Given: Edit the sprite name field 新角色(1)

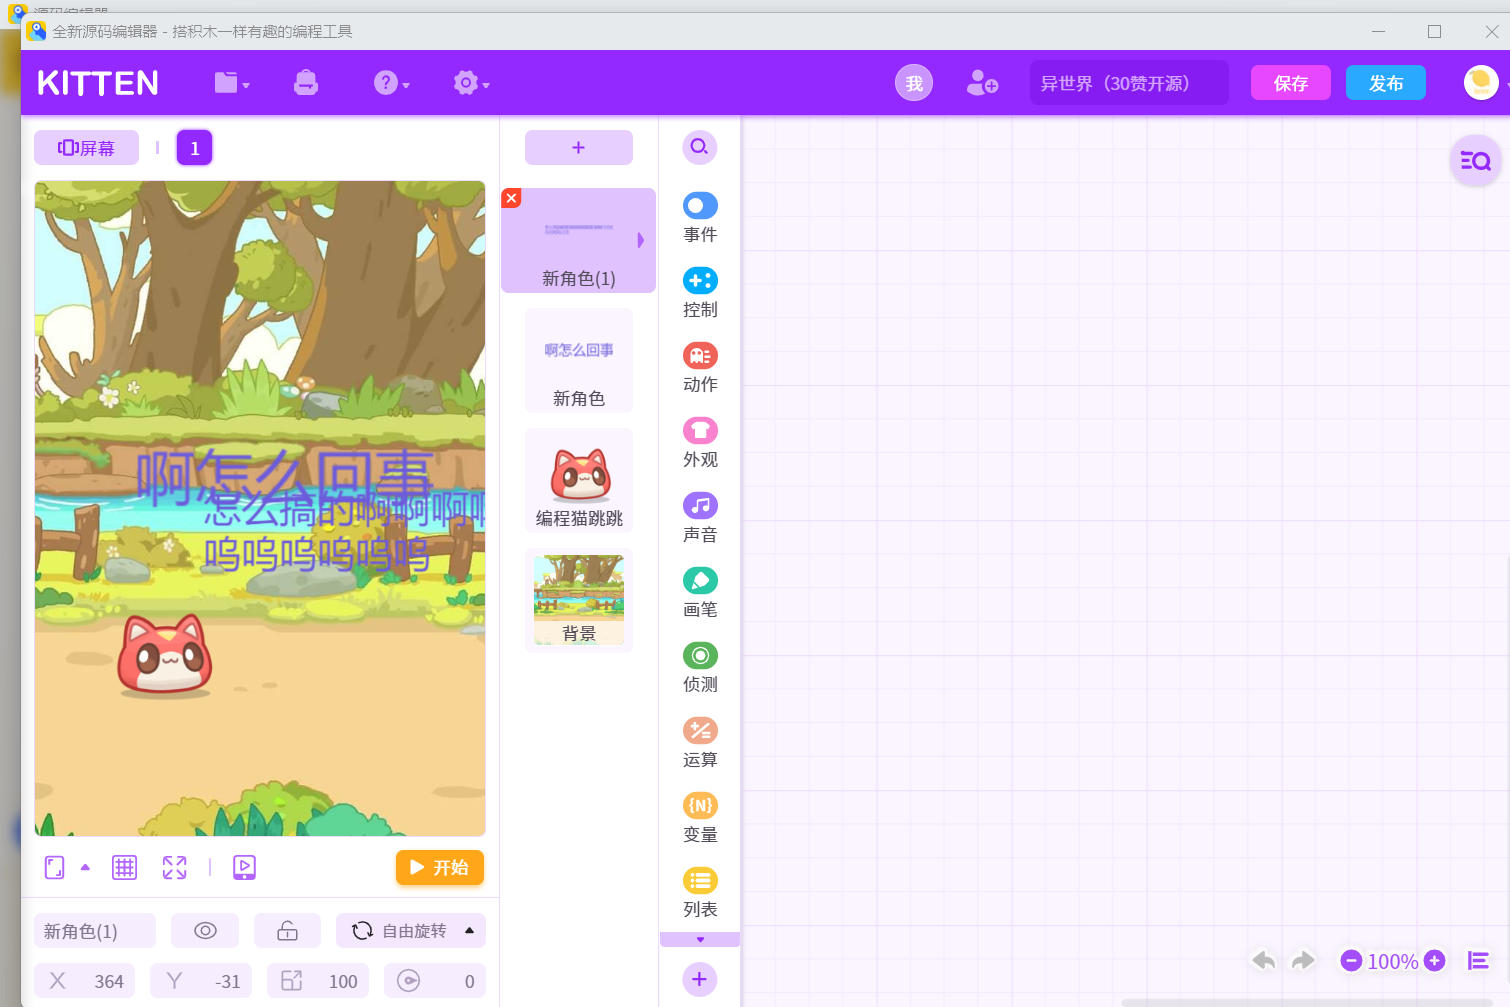Looking at the screenshot, I should [95, 931].
